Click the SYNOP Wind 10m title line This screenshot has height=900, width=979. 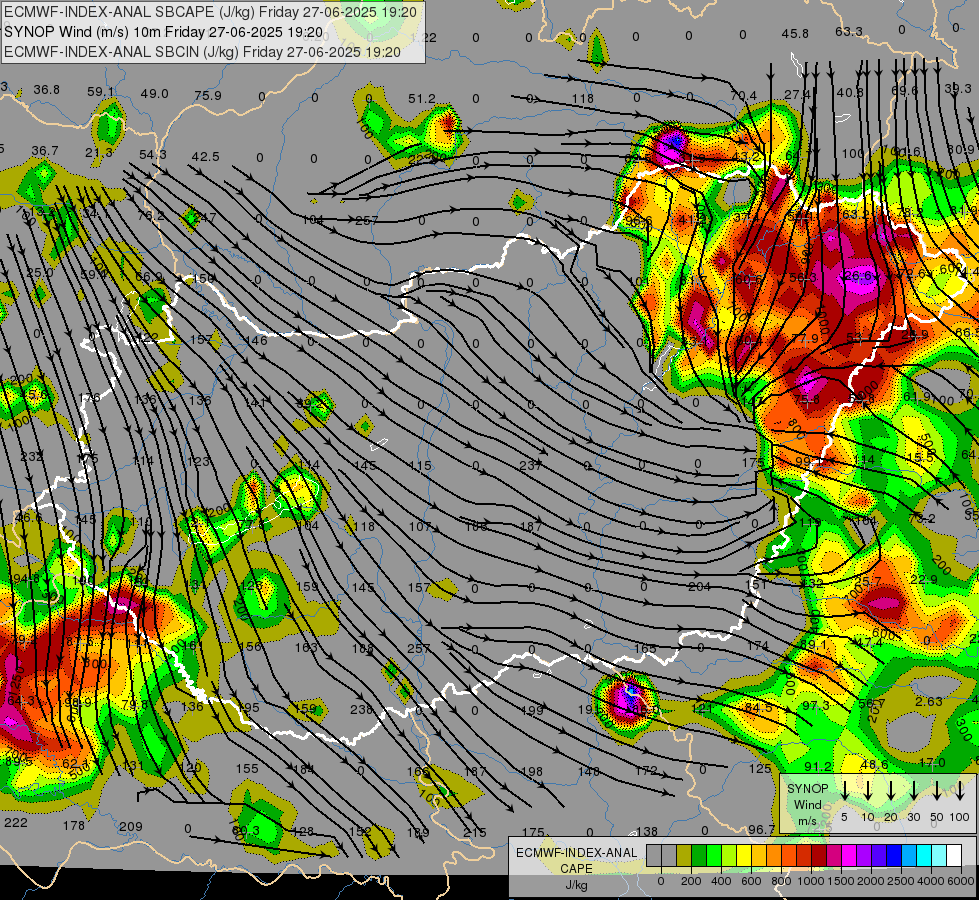click(164, 32)
